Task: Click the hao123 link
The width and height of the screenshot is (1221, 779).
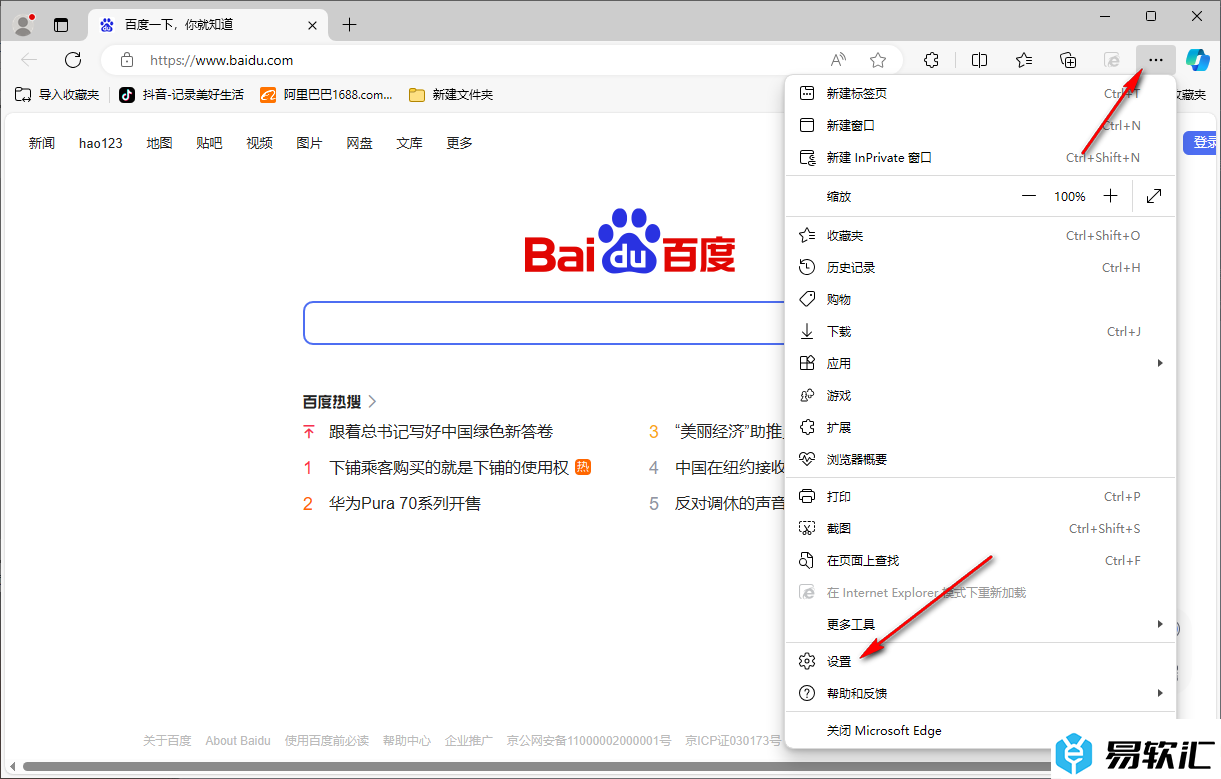Action: [x=101, y=143]
